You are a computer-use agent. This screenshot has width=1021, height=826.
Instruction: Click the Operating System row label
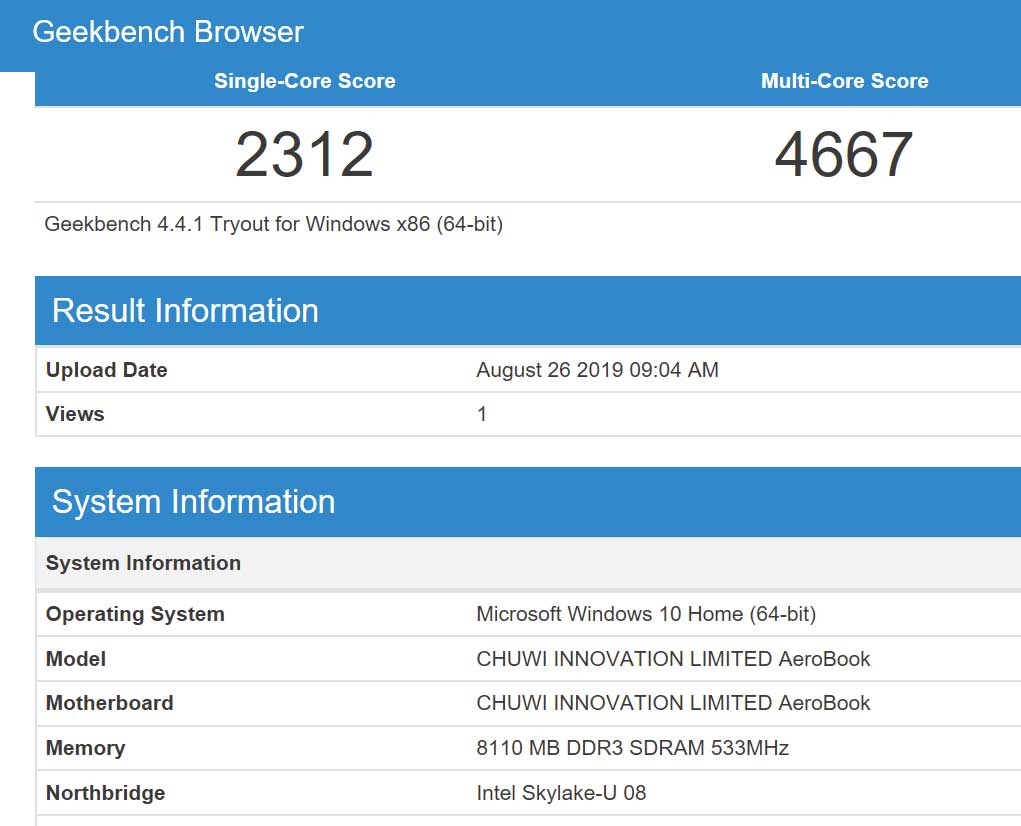point(135,614)
